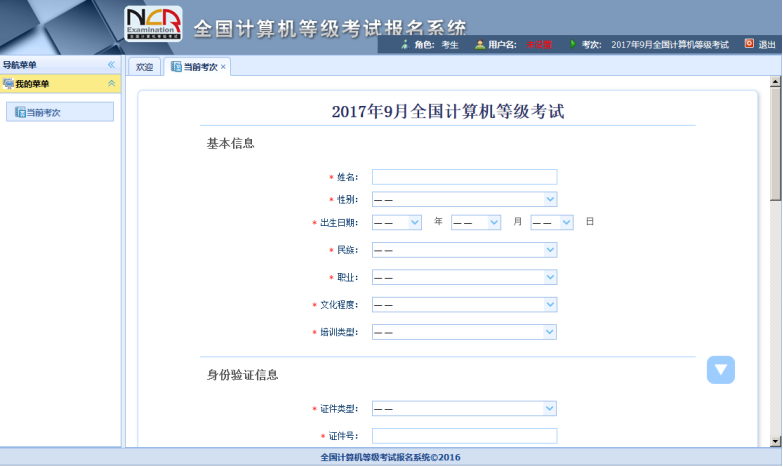
Task: Click the 证件号 input field
Action: click(x=464, y=436)
